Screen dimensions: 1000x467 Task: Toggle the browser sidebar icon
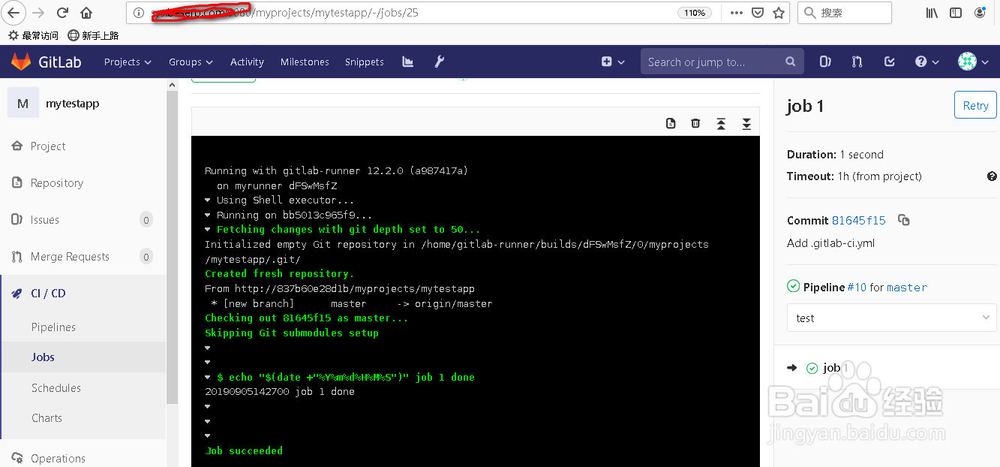click(955, 12)
